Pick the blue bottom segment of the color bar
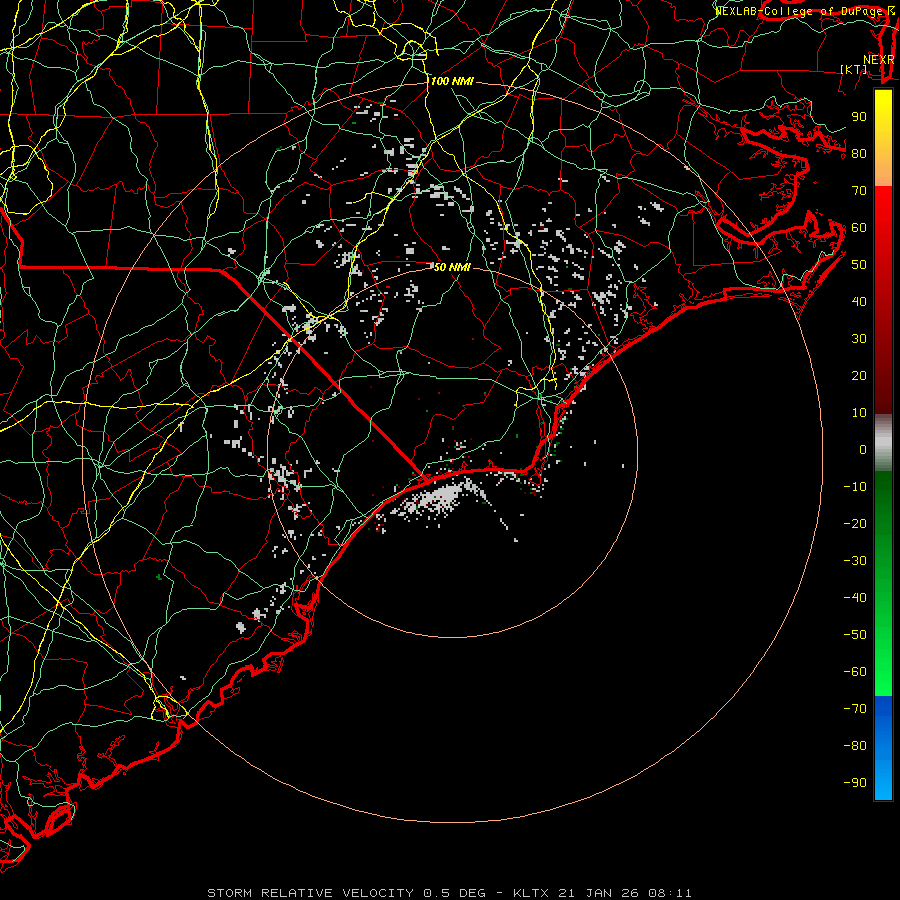The width and height of the screenshot is (900, 900). coord(883,748)
